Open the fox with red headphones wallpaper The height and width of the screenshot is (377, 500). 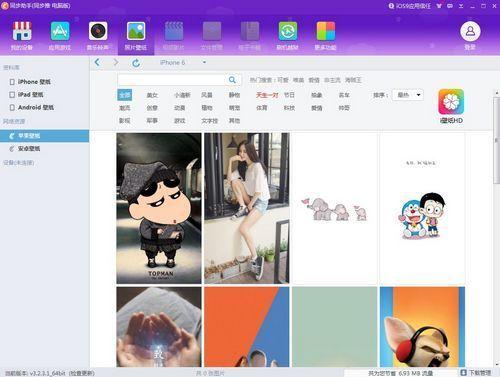[422, 327]
